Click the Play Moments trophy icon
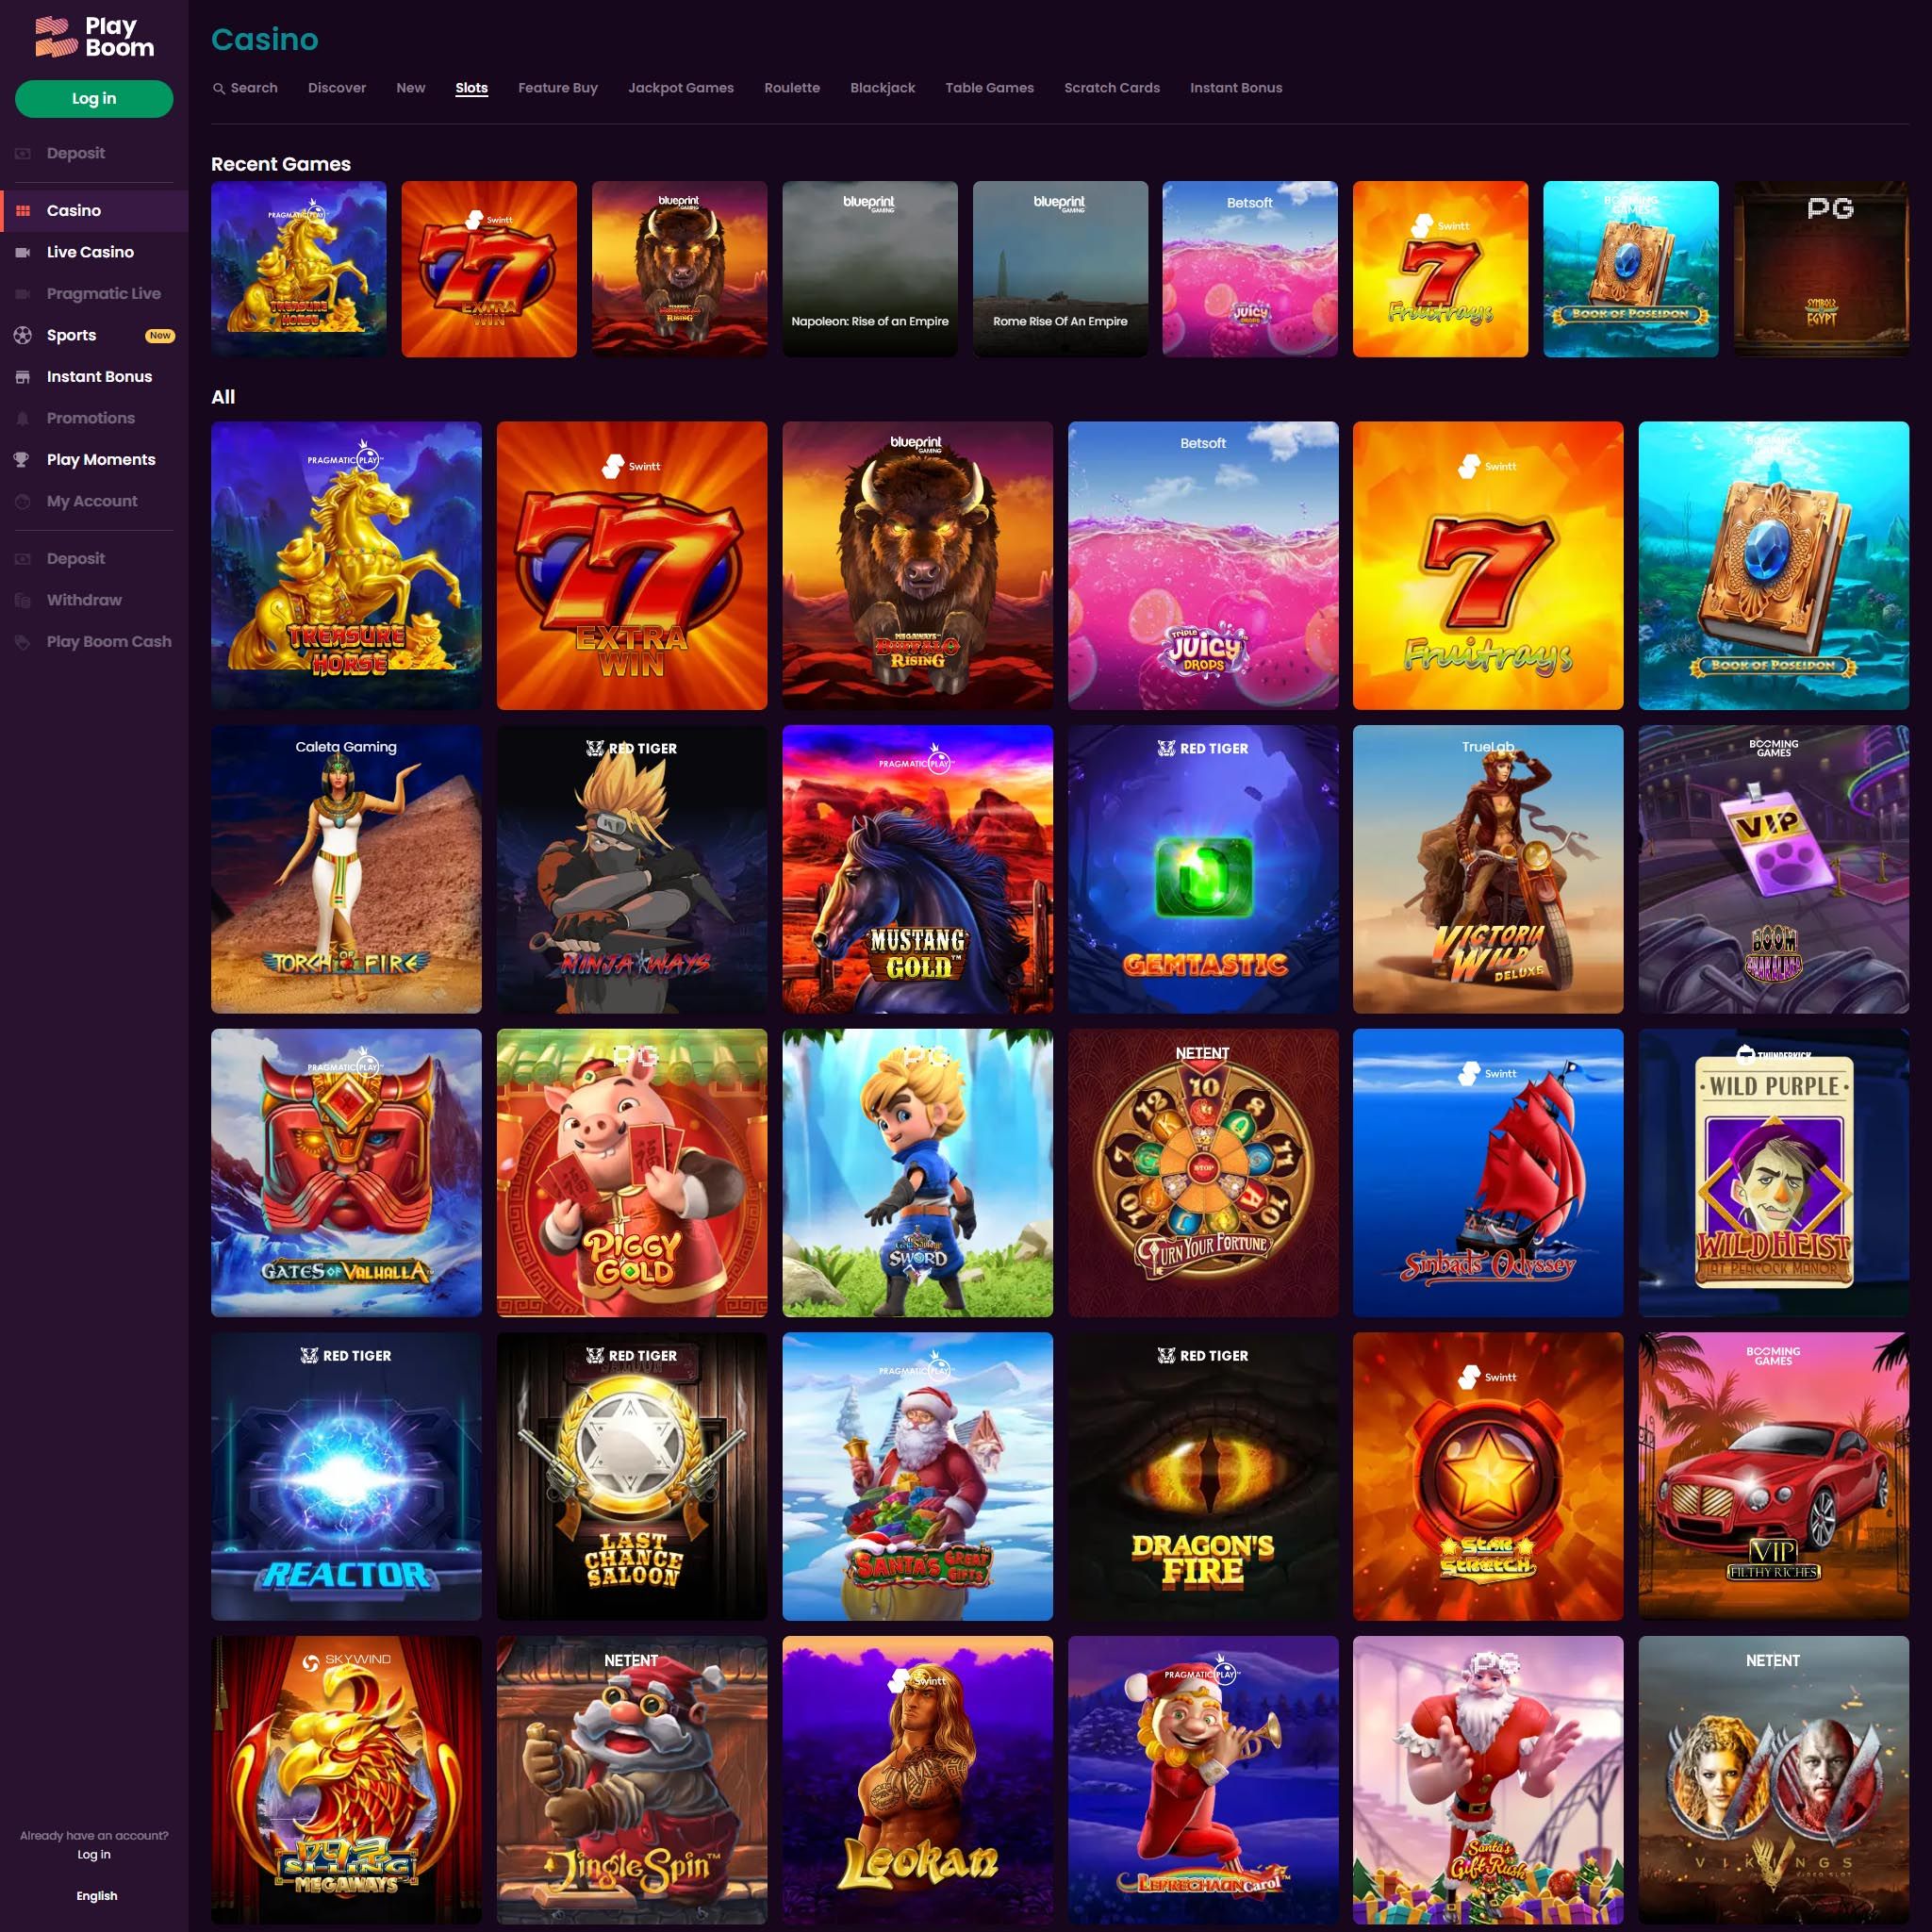Viewport: 1932px width, 1932px height. 23,460
